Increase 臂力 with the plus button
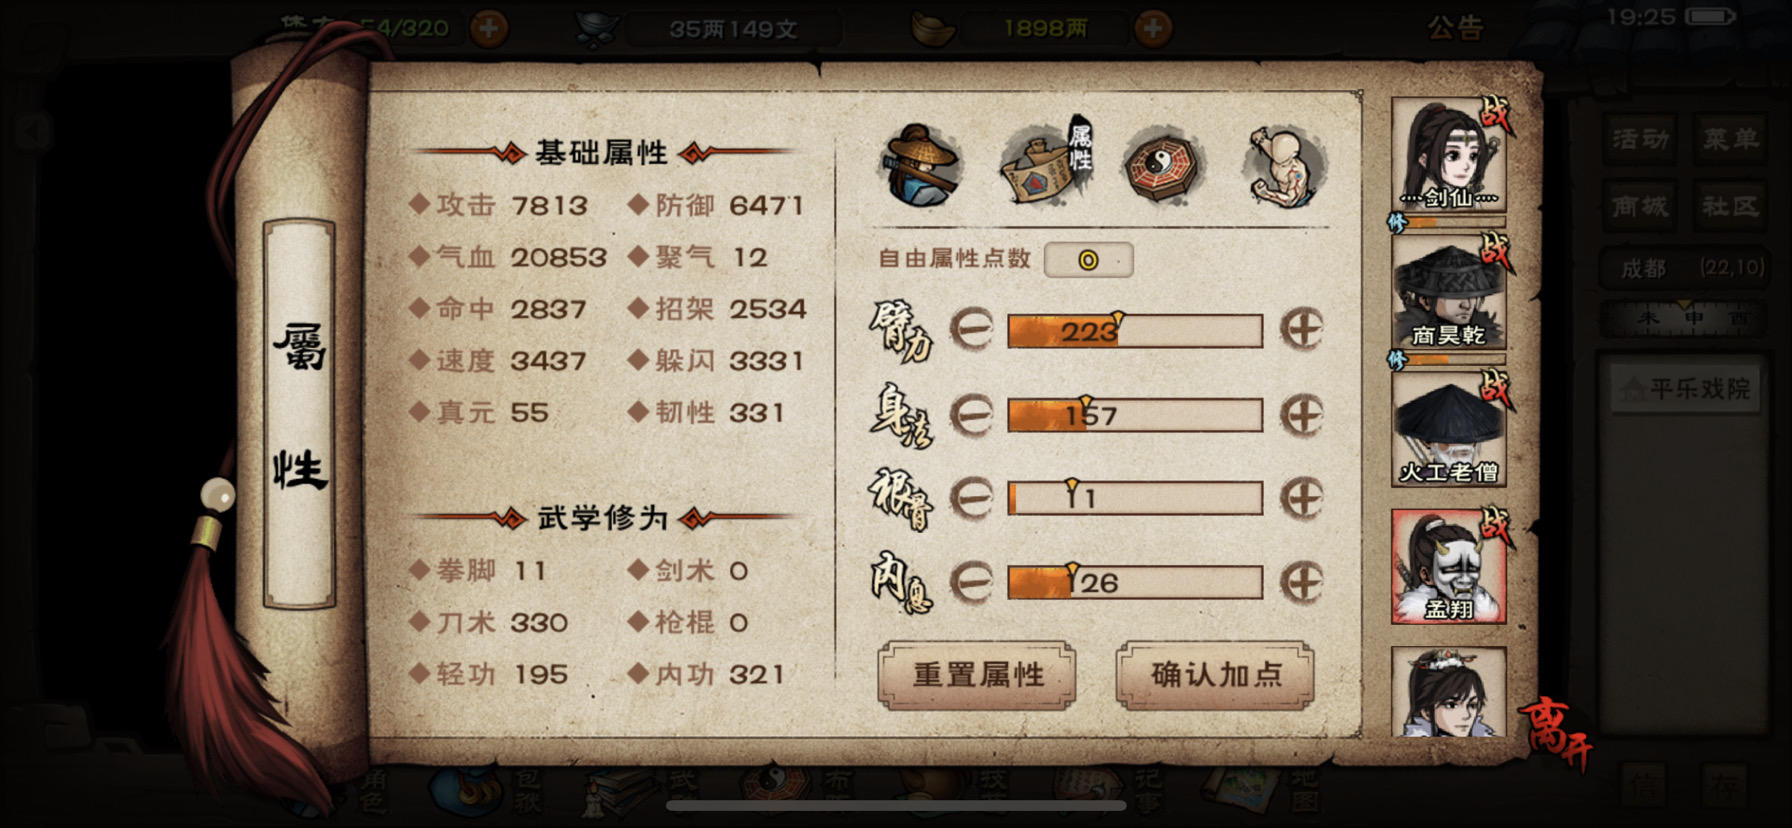 (x=1302, y=329)
